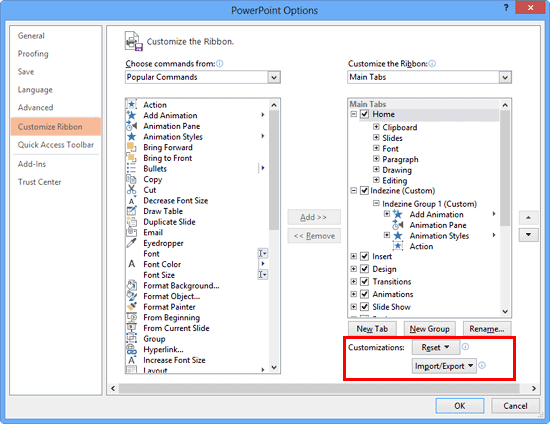Collapse the Indezine Group 1 (Custom) node

376,203
